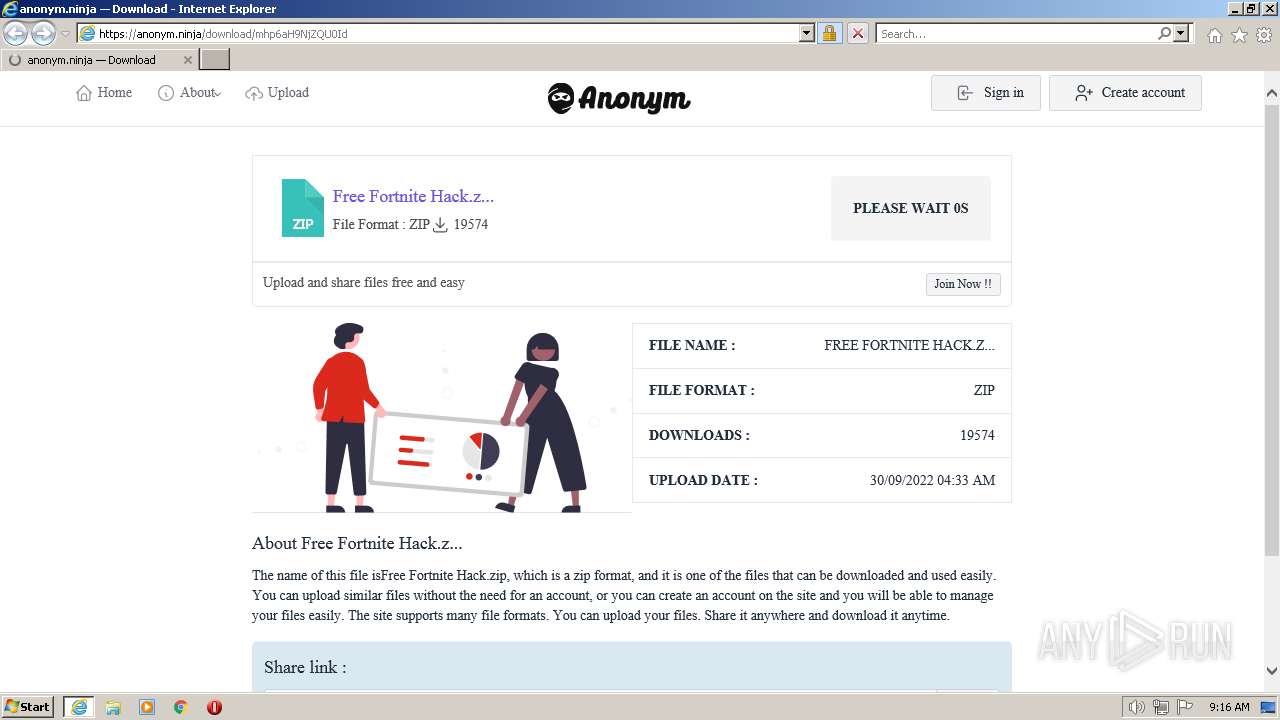Image resolution: width=1280 pixels, height=720 pixels.
Task: Open Favorites star icon
Action: pos(1239,35)
